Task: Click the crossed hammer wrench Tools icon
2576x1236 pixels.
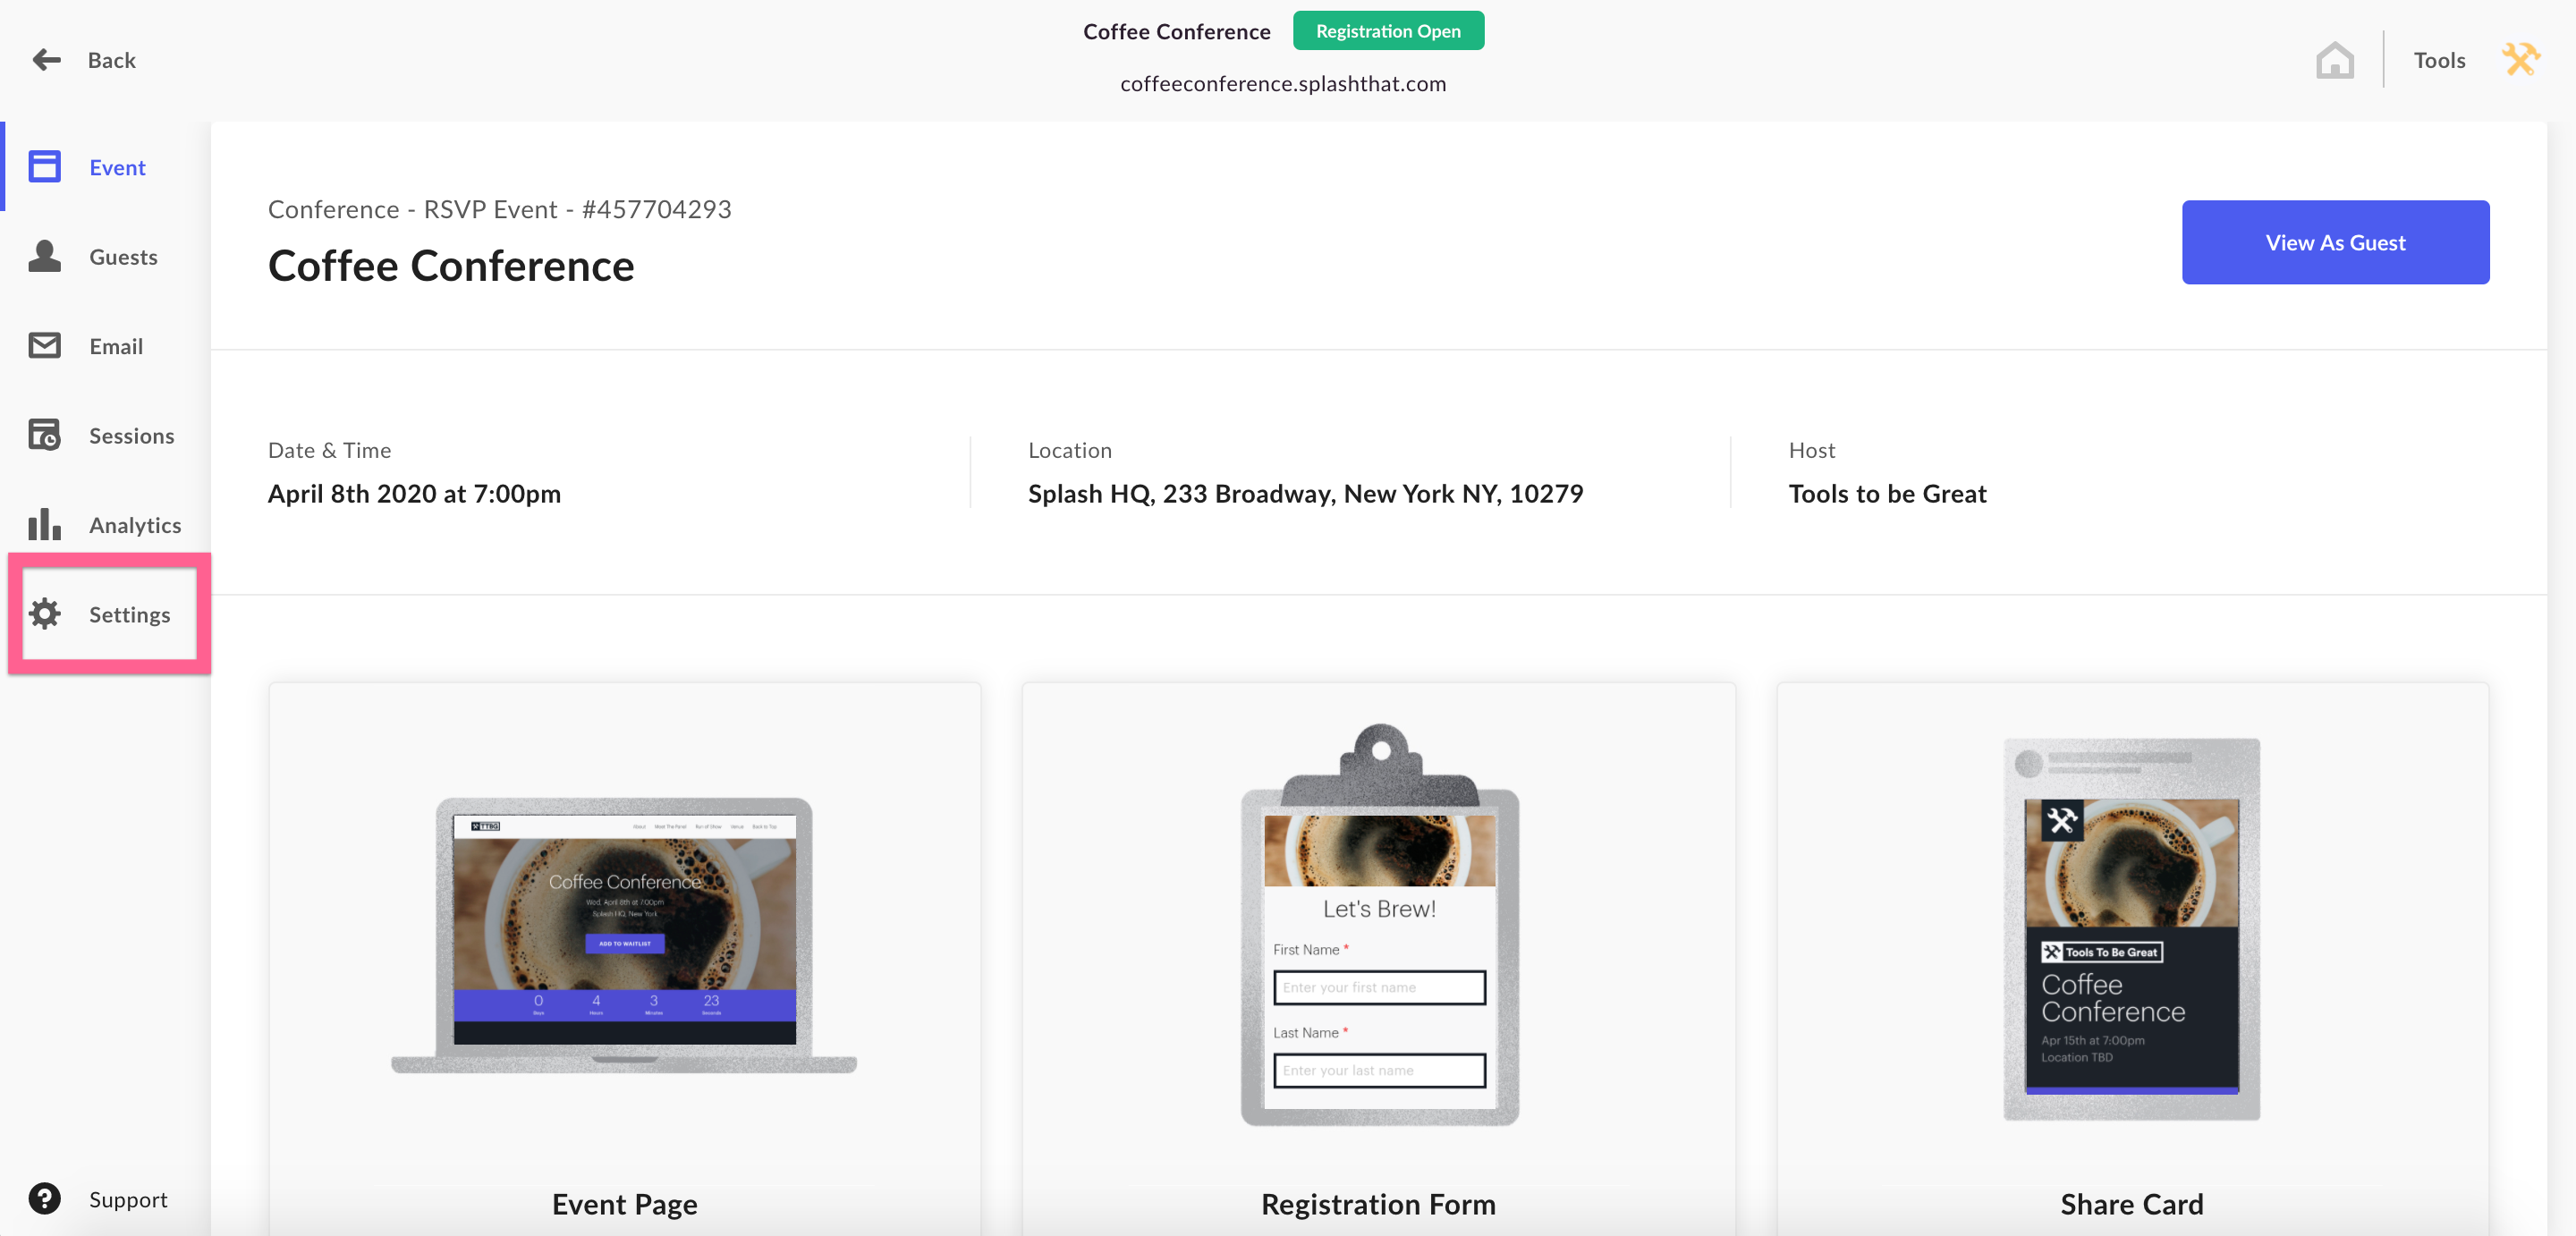Action: tap(2520, 60)
